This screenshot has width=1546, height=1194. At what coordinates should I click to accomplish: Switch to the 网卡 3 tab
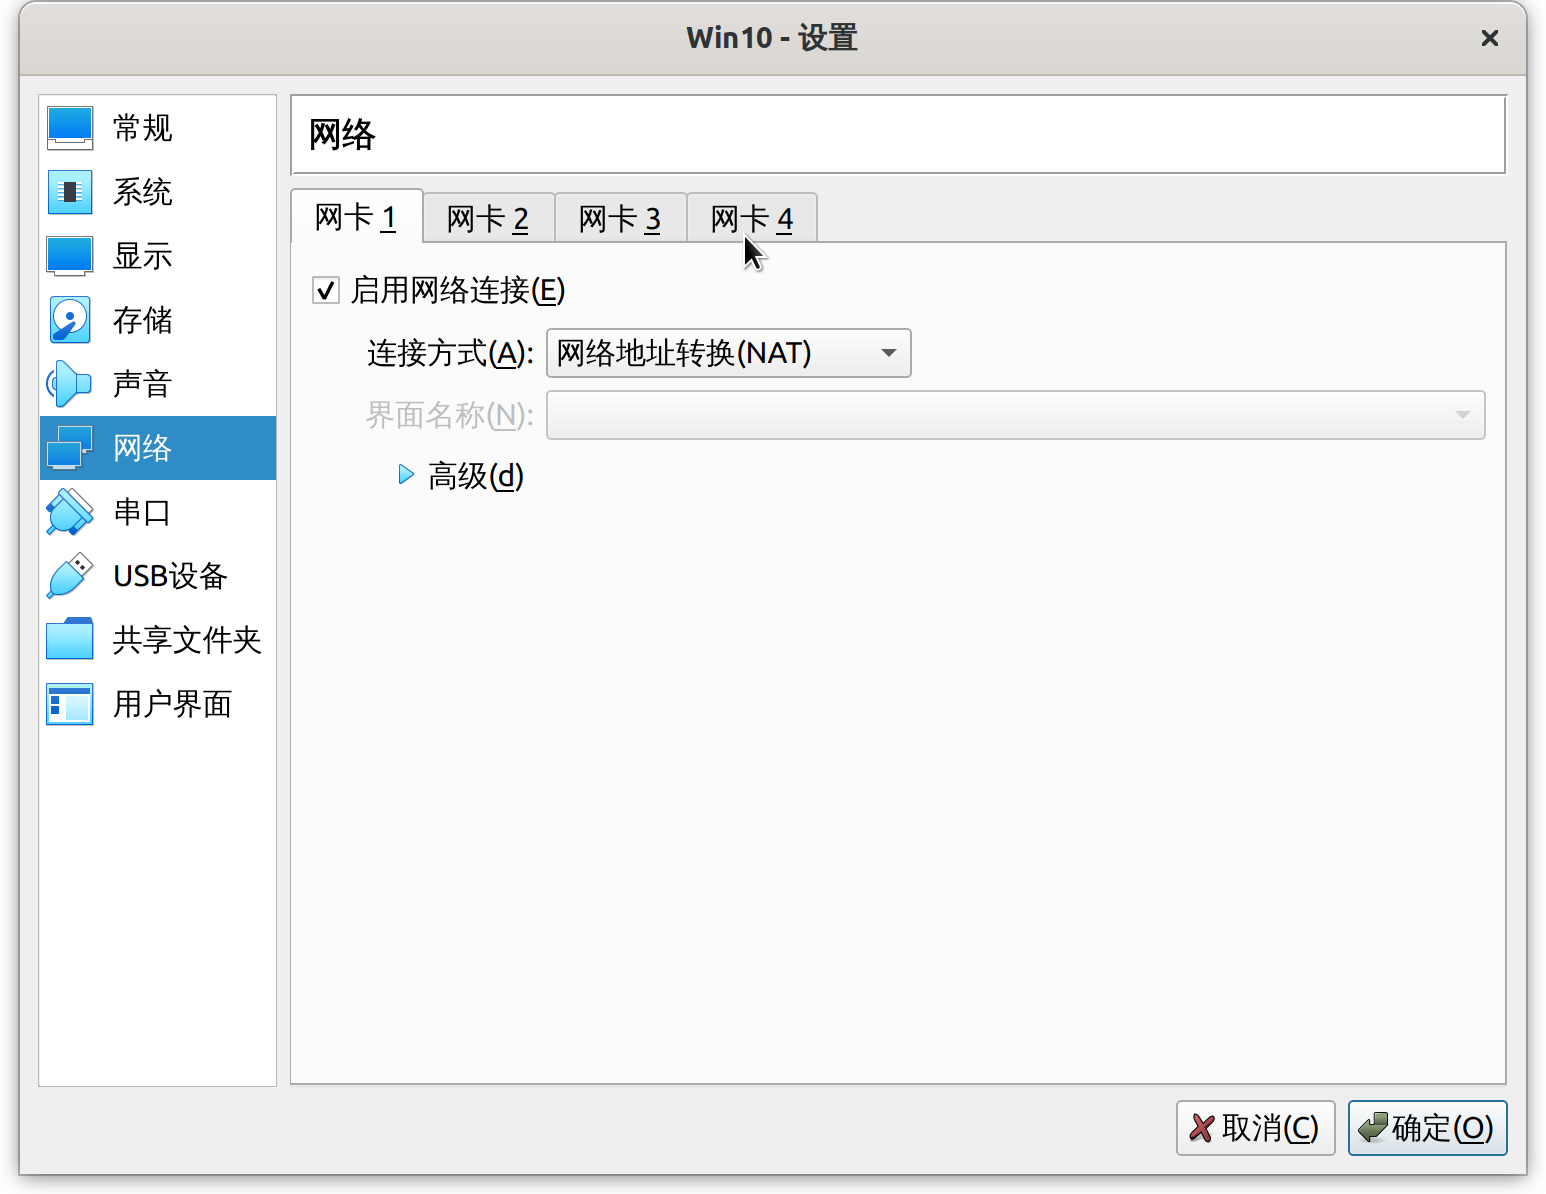(x=620, y=219)
